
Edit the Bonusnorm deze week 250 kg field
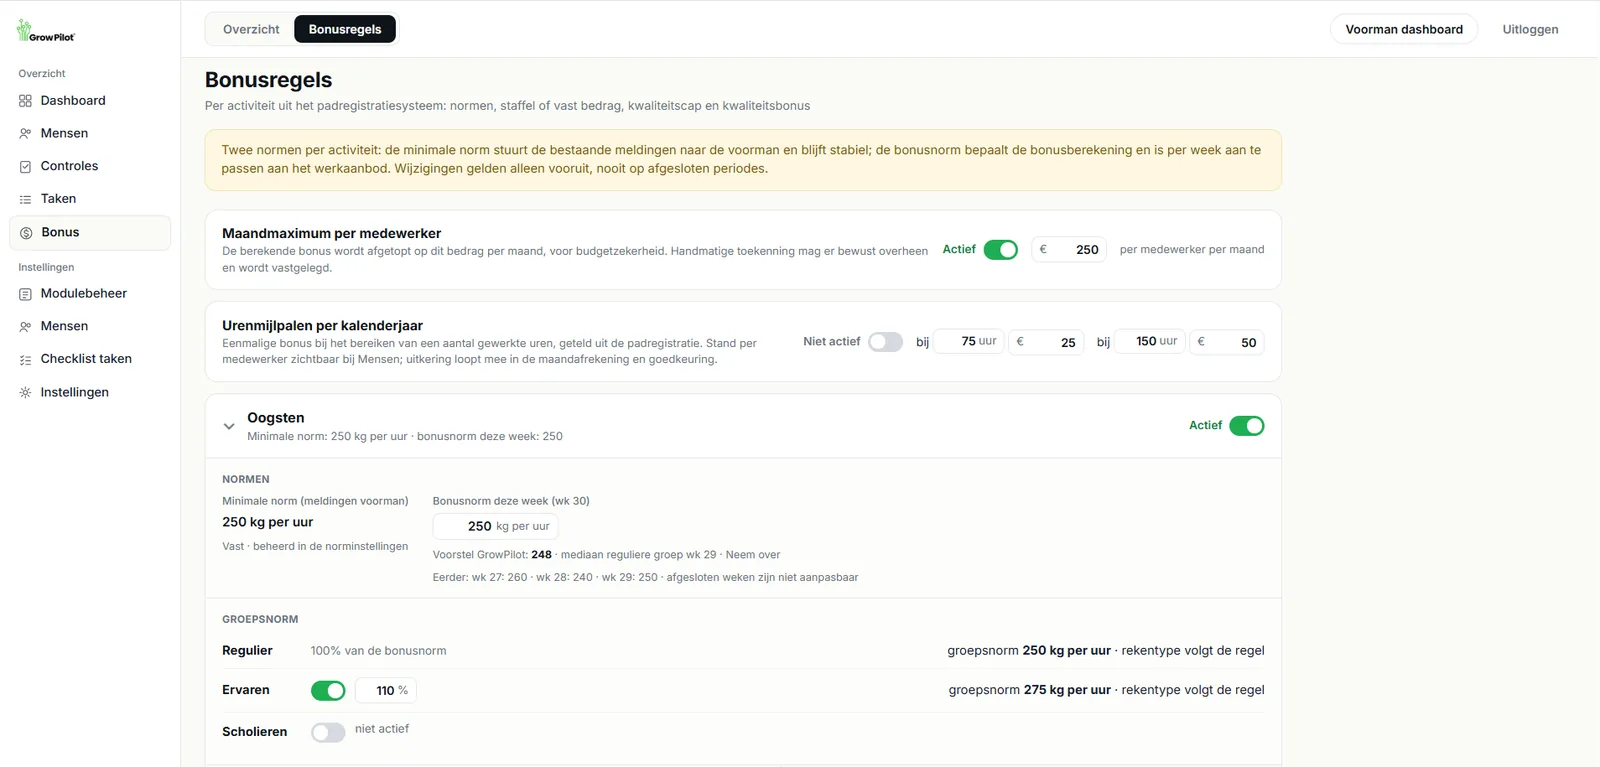click(495, 526)
